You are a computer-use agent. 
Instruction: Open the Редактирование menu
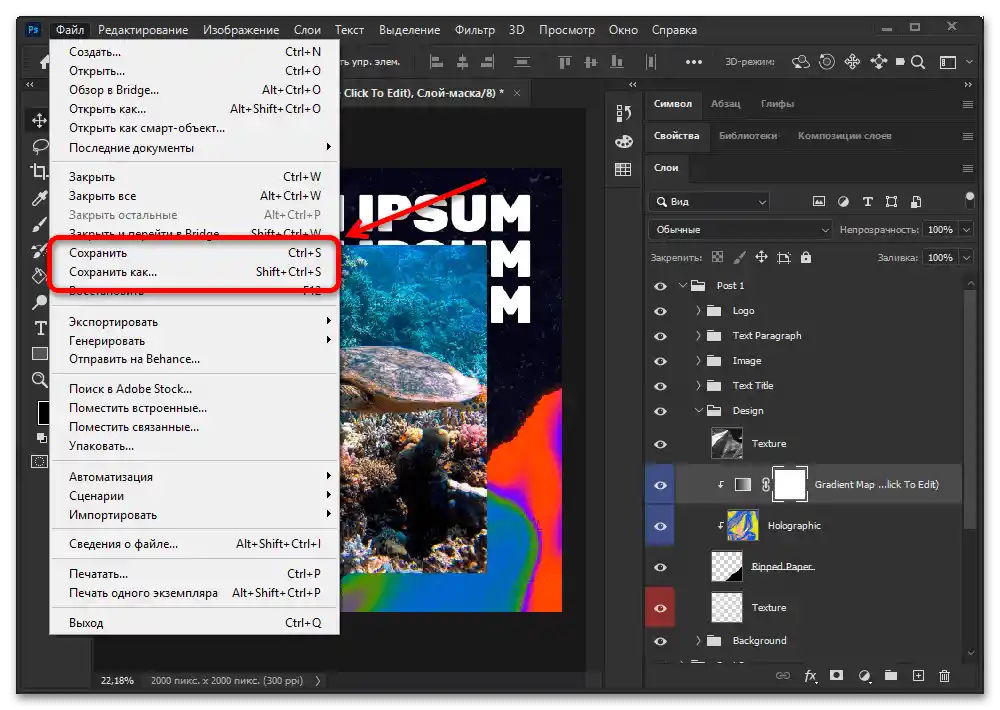143,30
